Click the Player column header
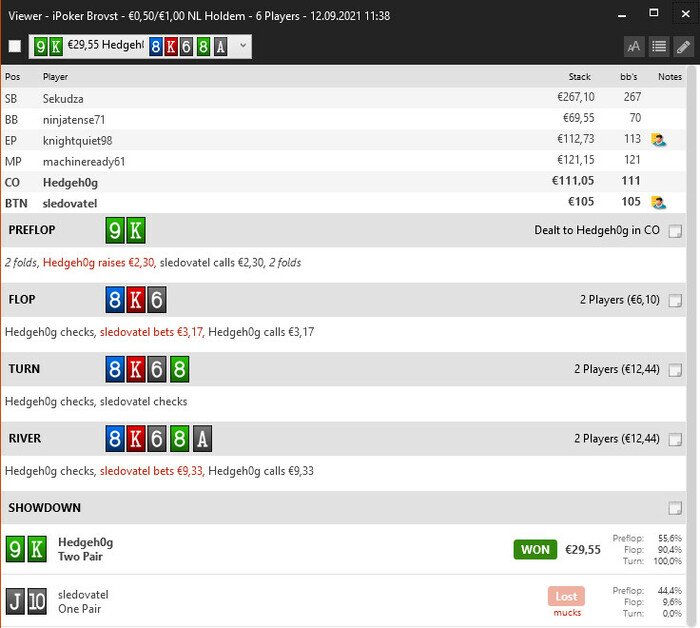 coord(55,77)
